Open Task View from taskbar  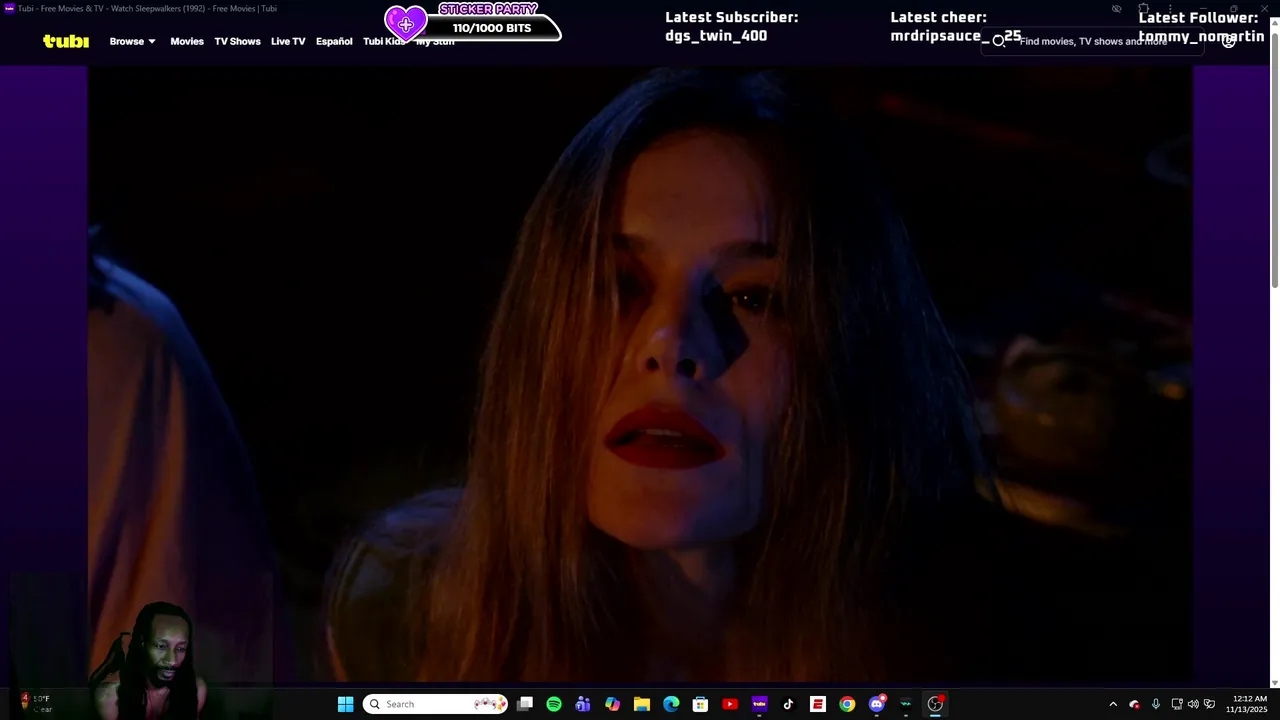[525, 704]
